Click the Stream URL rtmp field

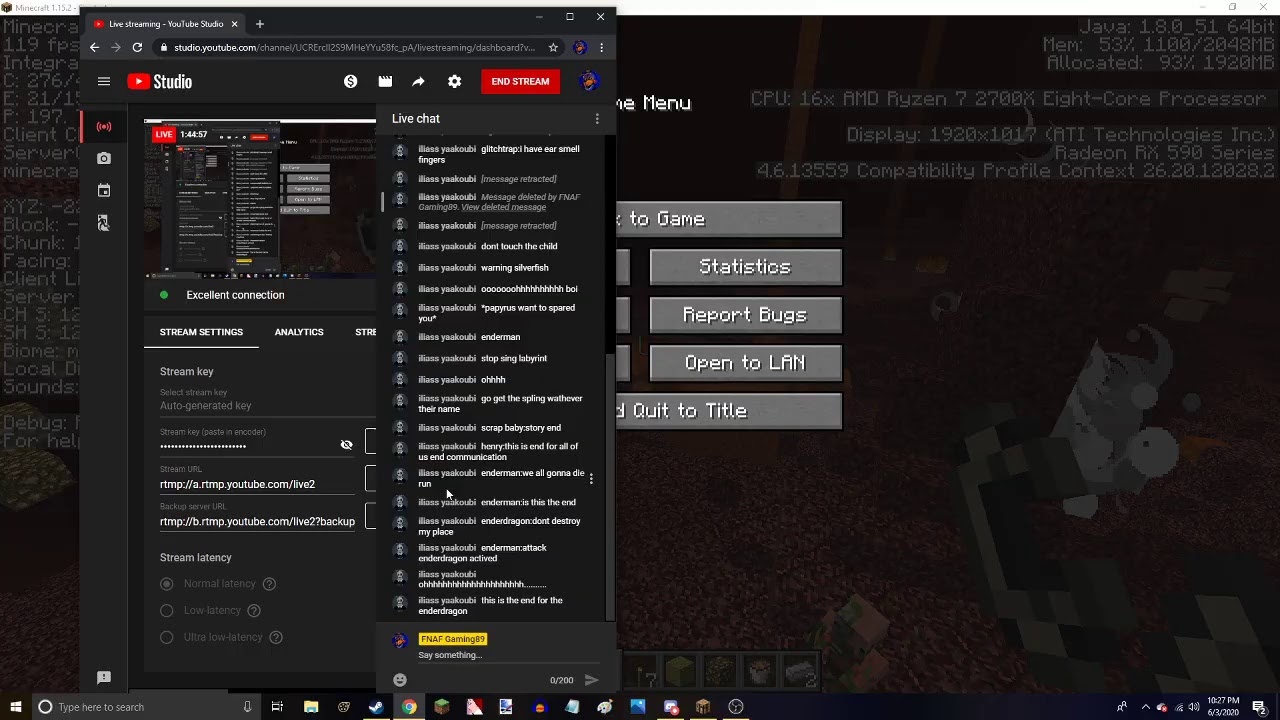(x=257, y=484)
